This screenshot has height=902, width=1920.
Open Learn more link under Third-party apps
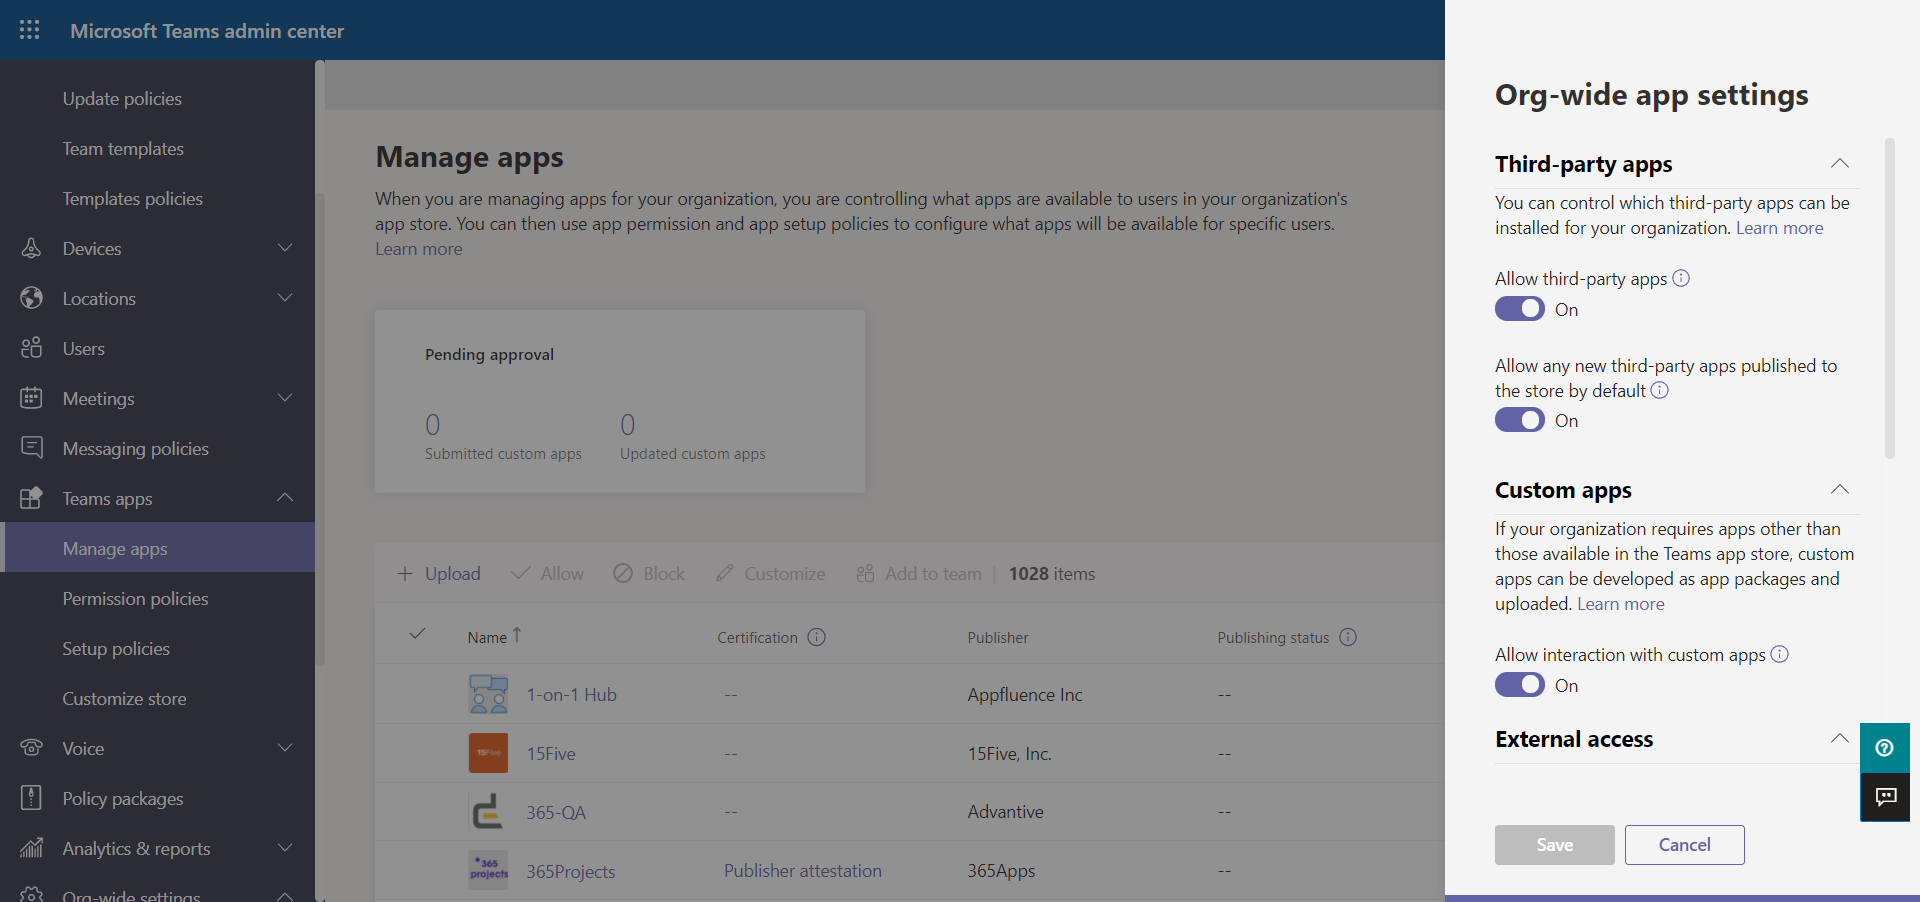(1779, 228)
